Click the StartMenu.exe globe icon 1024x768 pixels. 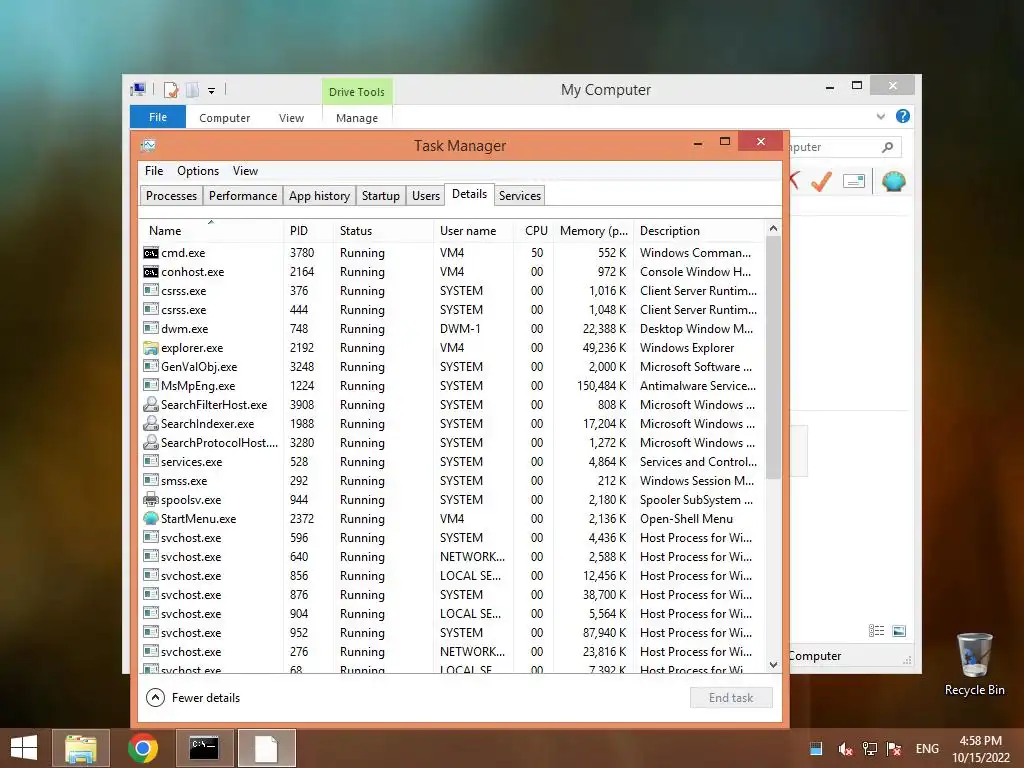click(x=151, y=519)
